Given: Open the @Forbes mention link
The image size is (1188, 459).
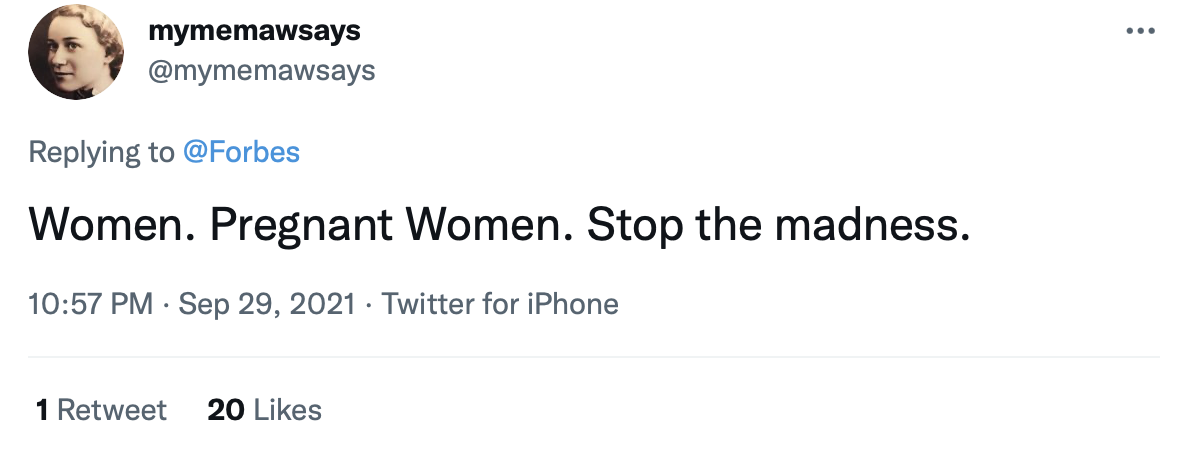Looking at the screenshot, I should tap(241, 152).
